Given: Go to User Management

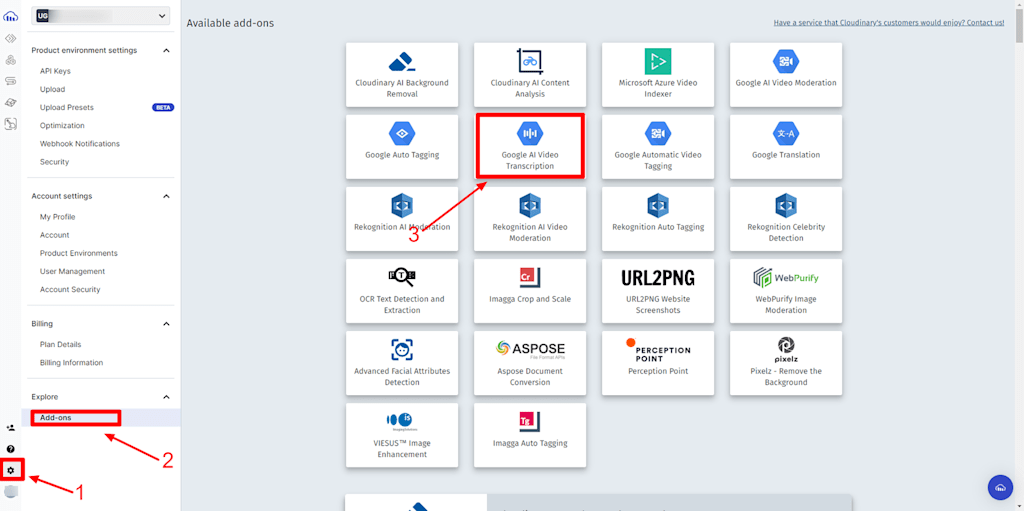Looking at the screenshot, I should [x=72, y=271].
